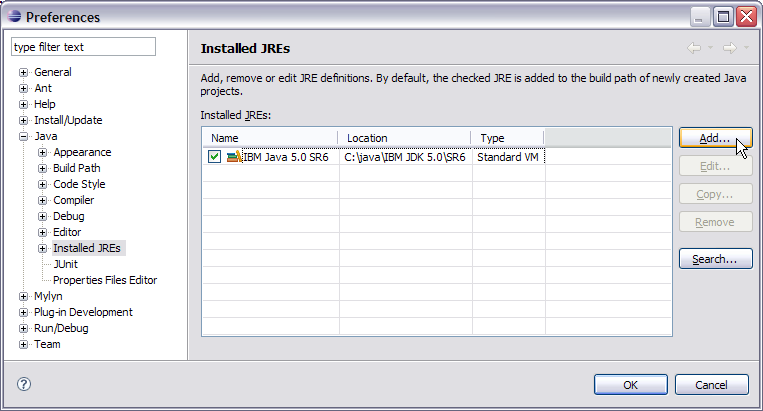Image resolution: width=763 pixels, height=411 pixels.
Task: Click the Eclipse icon in title bar
Action: tap(13, 17)
